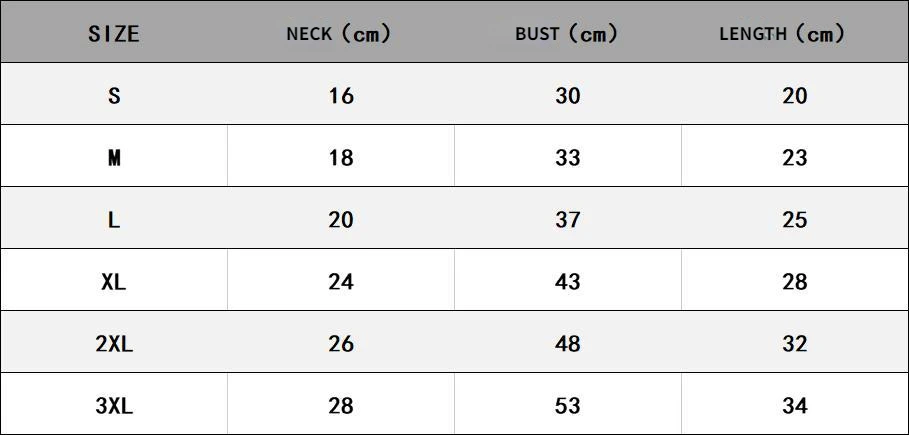Select the 2XL size label cell
Viewport: 909px width, 435px height.
click(114, 344)
